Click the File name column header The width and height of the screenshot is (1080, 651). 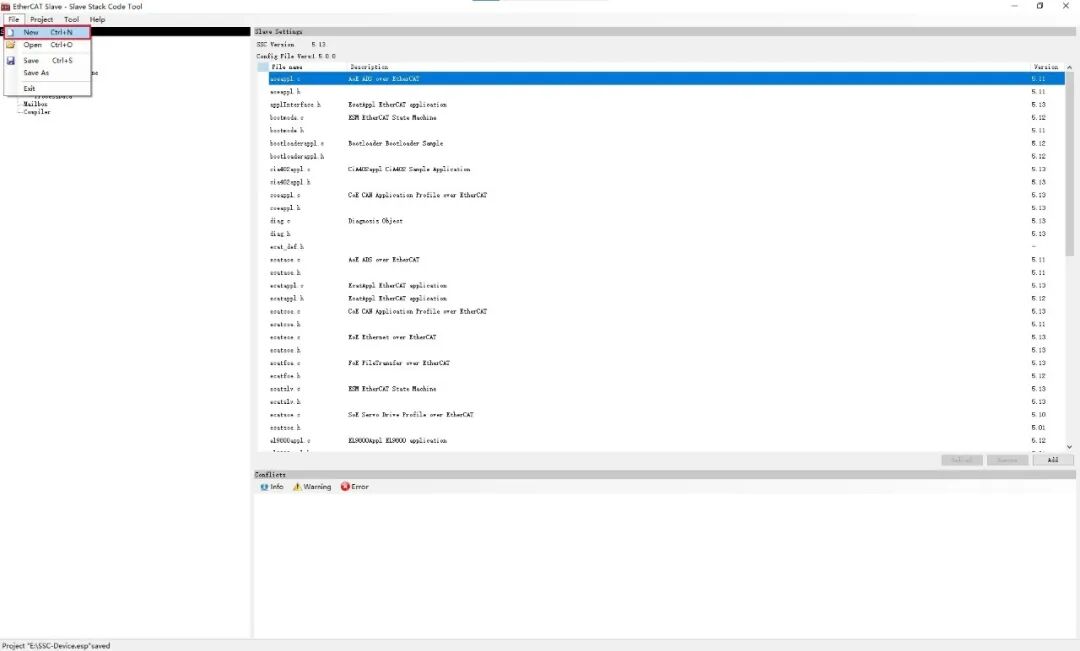(x=307, y=67)
